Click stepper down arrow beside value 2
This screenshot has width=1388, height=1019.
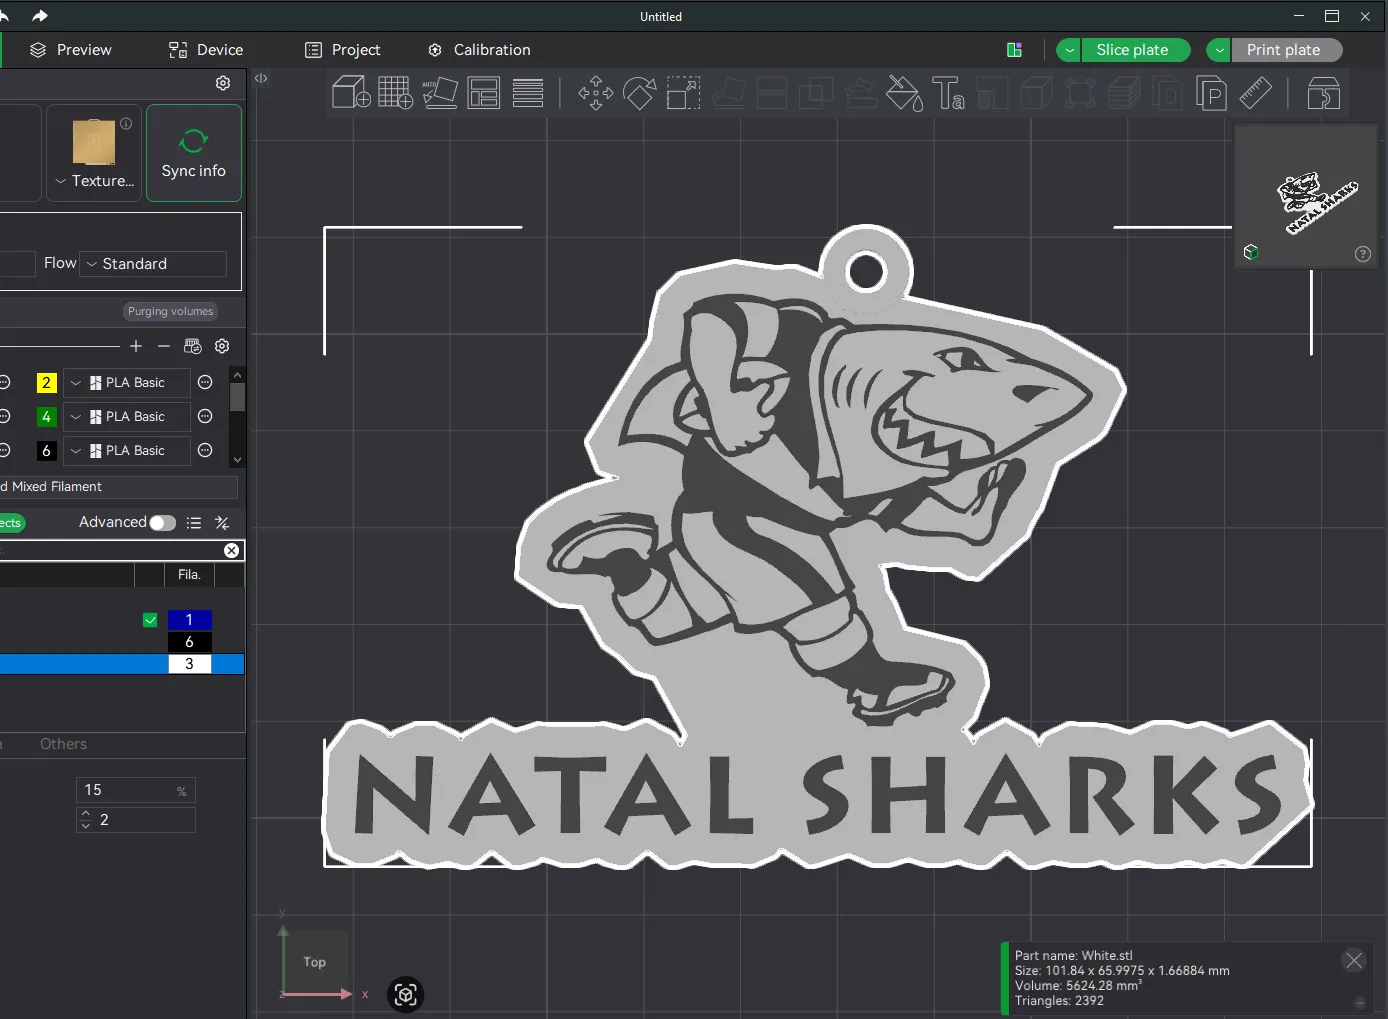point(86,826)
